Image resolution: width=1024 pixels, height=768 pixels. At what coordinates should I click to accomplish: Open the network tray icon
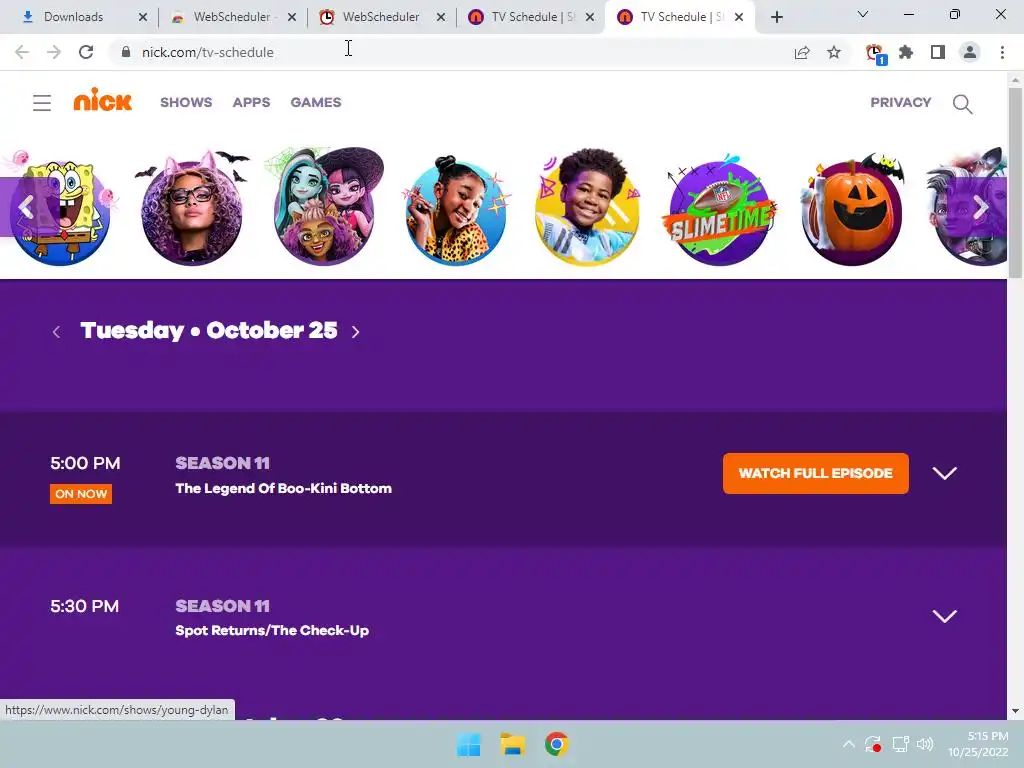pos(901,744)
